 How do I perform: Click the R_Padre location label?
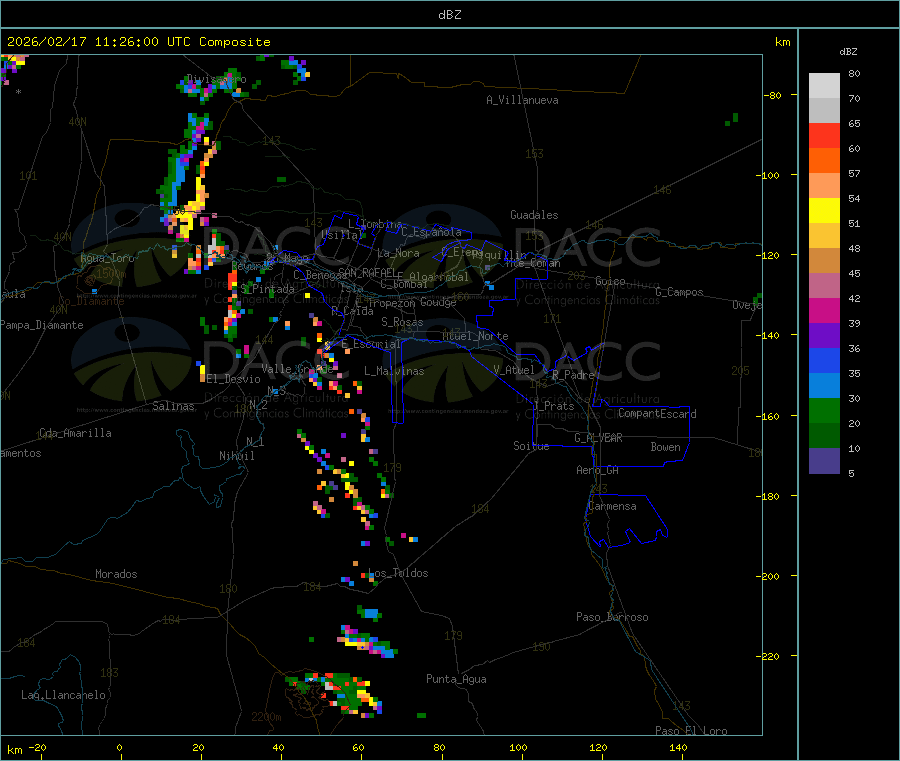(573, 375)
